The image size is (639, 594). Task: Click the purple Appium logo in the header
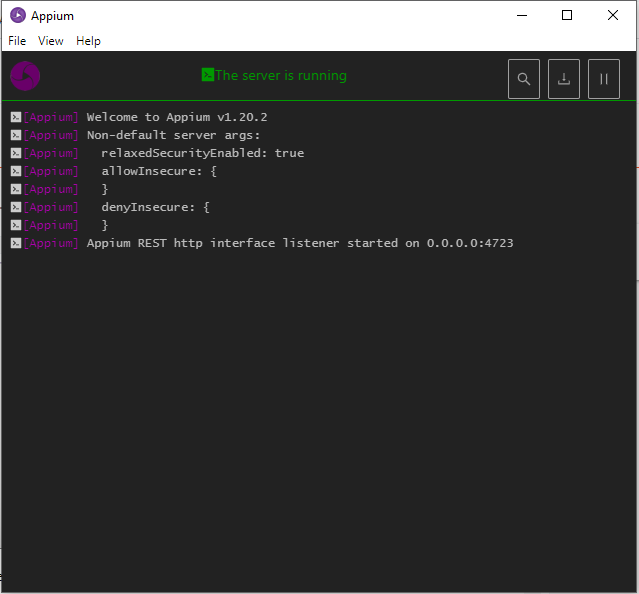click(x=25, y=76)
